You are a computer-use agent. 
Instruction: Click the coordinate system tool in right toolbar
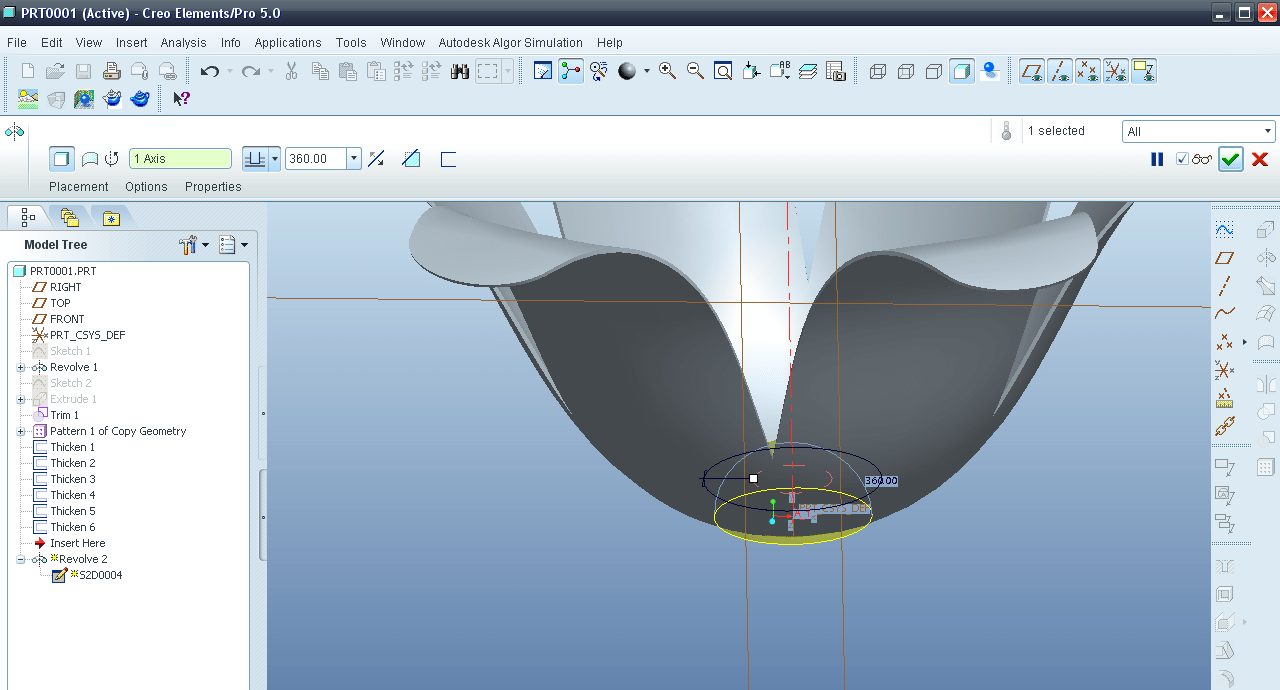[x=1224, y=370]
